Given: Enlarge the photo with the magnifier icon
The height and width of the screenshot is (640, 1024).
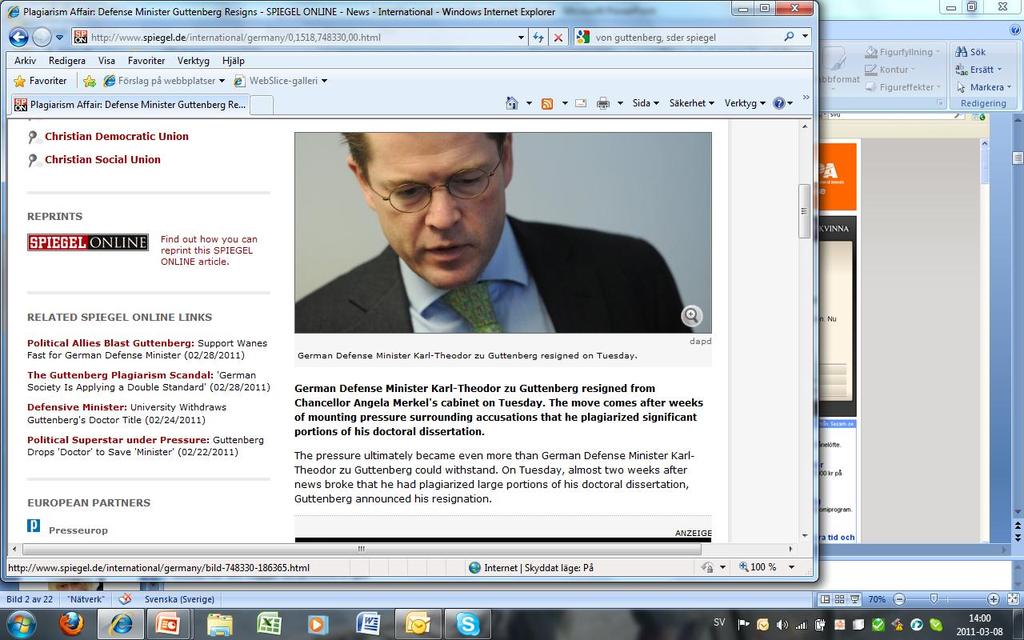Looking at the screenshot, I should 692,316.
